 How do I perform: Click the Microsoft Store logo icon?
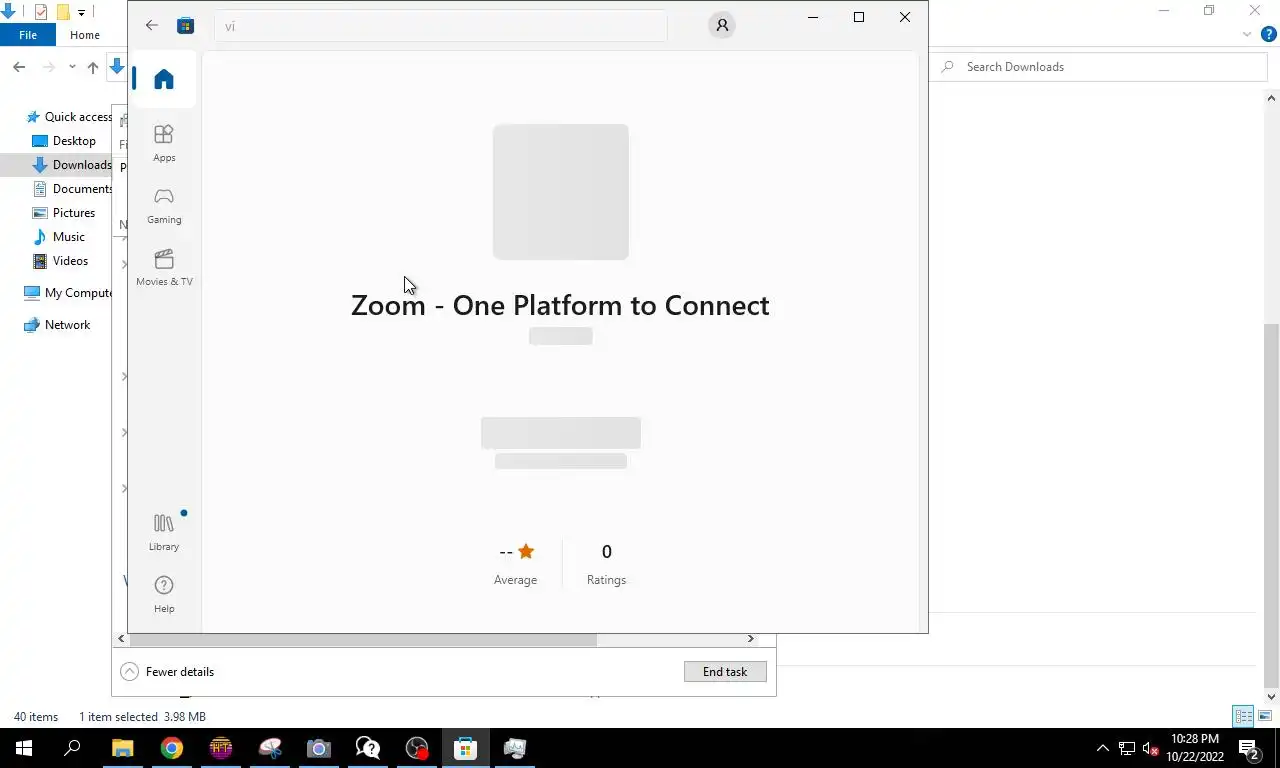185,26
